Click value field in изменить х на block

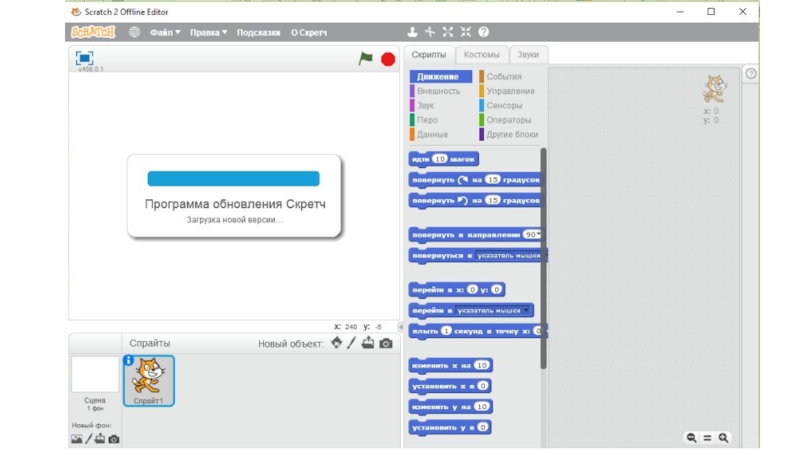482,365
